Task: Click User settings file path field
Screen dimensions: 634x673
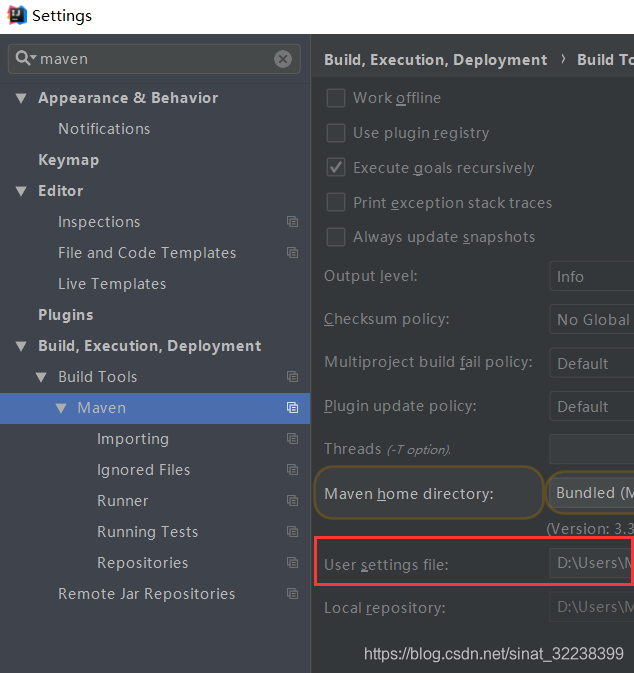Action: coord(592,563)
